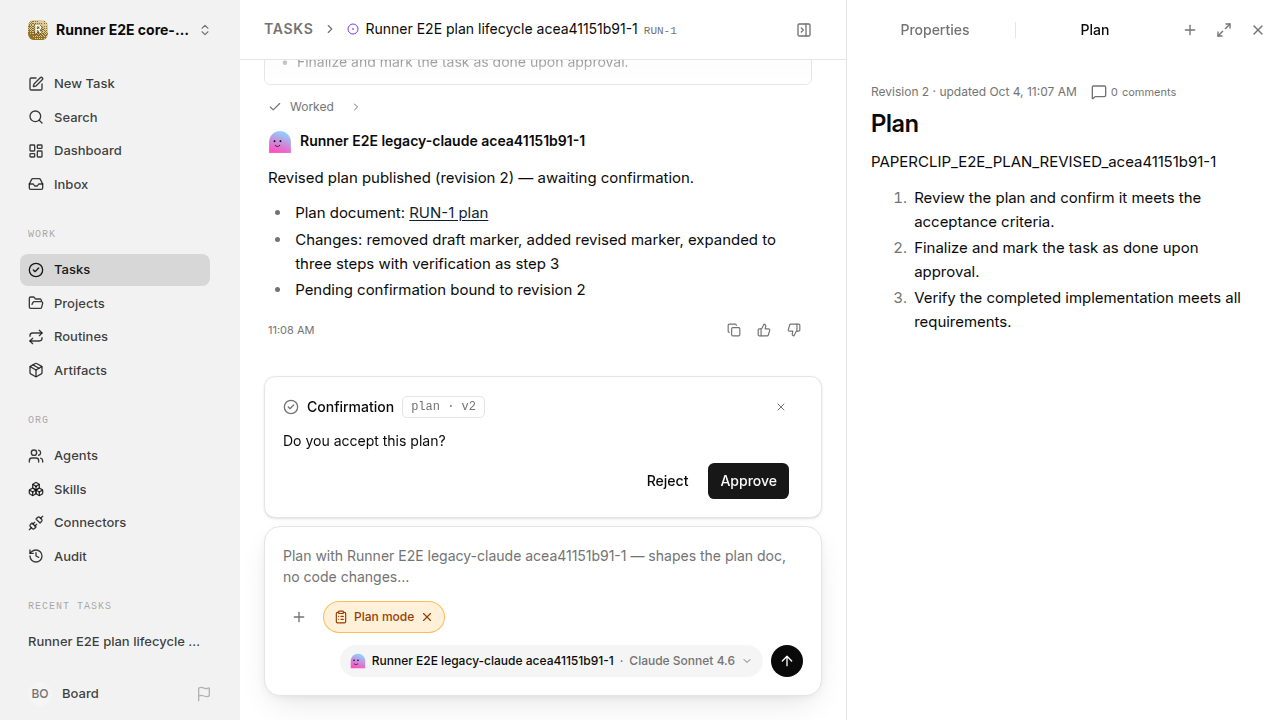Select Tasks in the sidebar
Image resolution: width=1280 pixels, height=720 pixels.
(115, 270)
